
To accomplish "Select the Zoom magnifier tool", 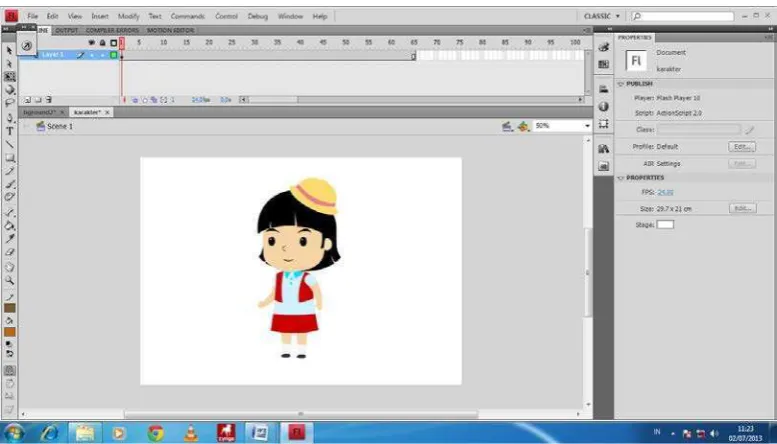I will tap(9, 280).
